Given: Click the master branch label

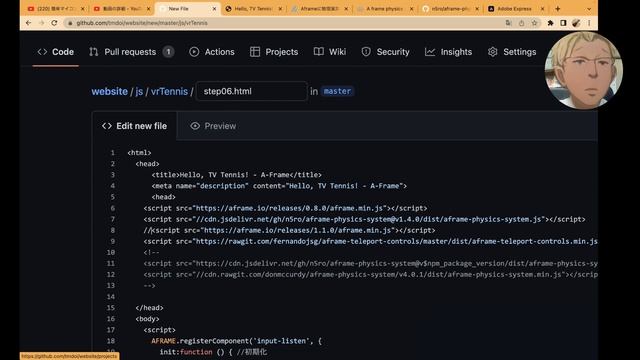Looking at the screenshot, I should click(337, 91).
